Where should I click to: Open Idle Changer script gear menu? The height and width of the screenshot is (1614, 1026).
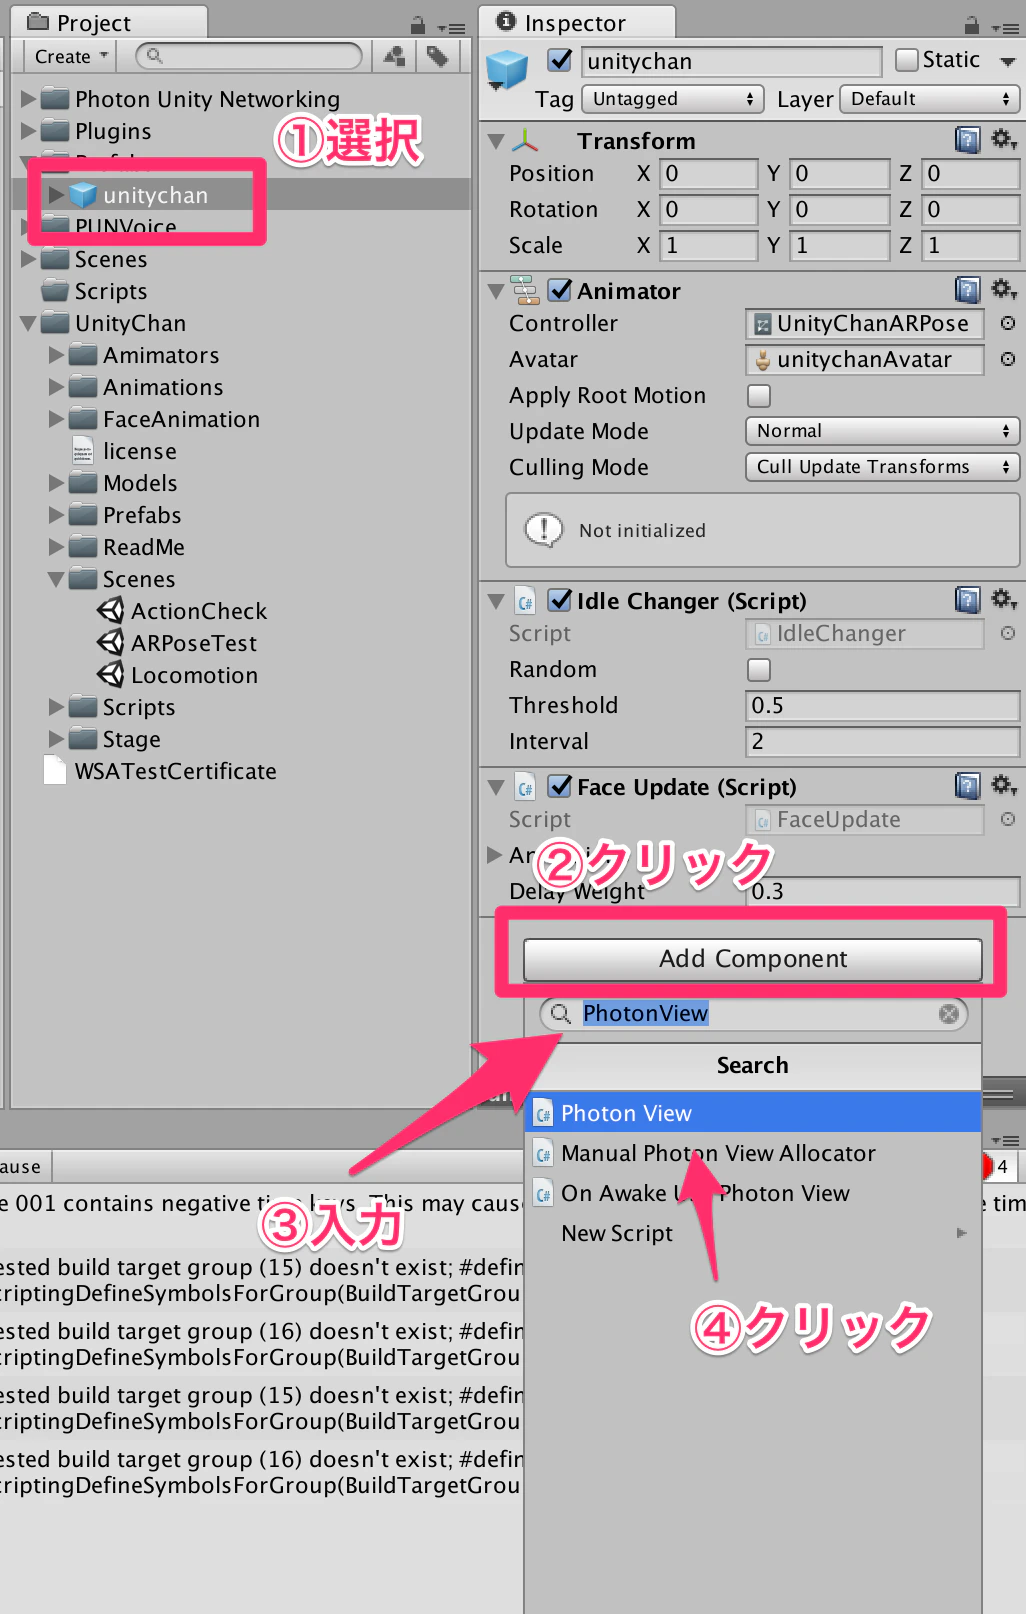(x=1003, y=600)
